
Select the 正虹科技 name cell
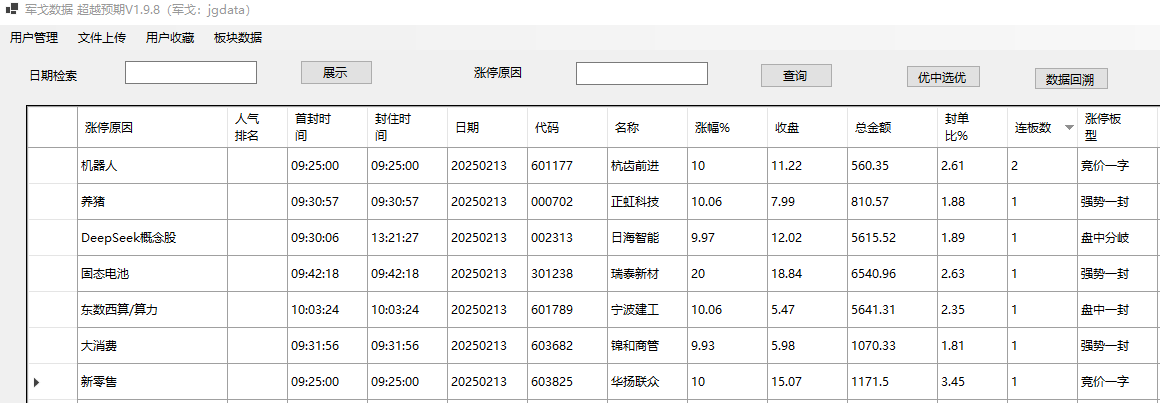click(x=647, y=202)
